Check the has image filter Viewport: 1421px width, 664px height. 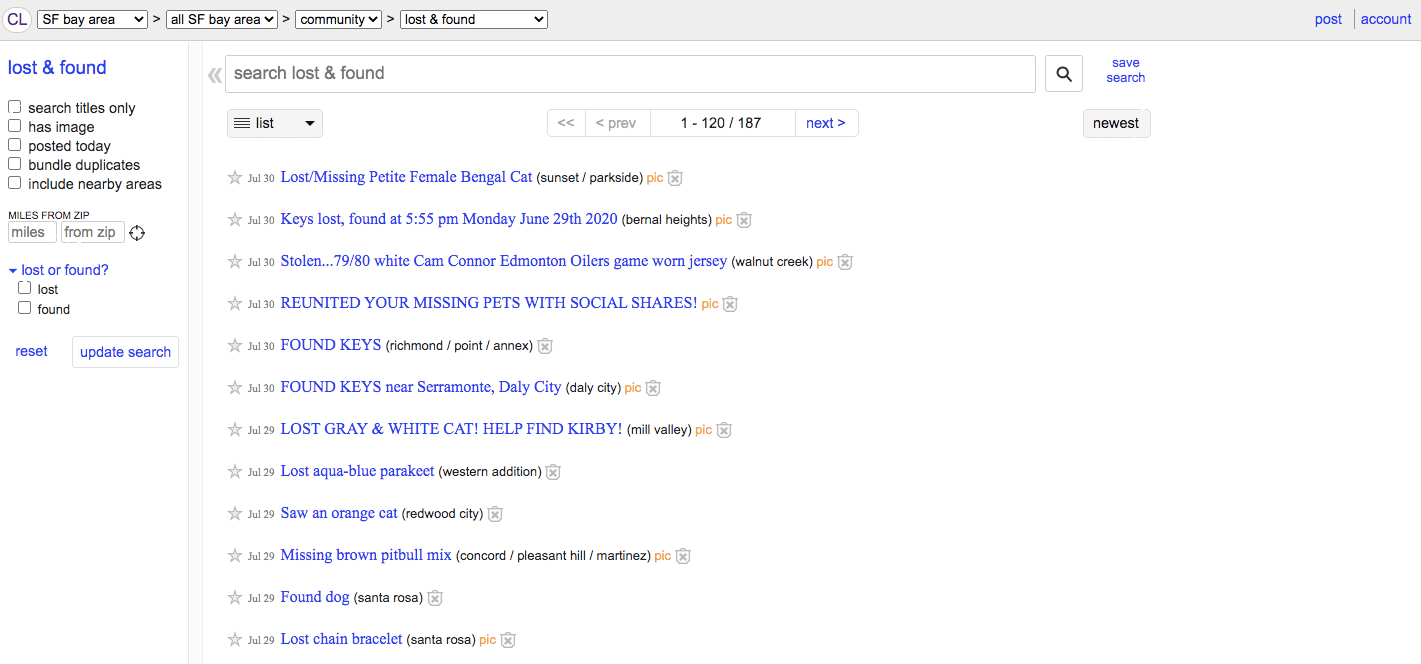[15, 126]
